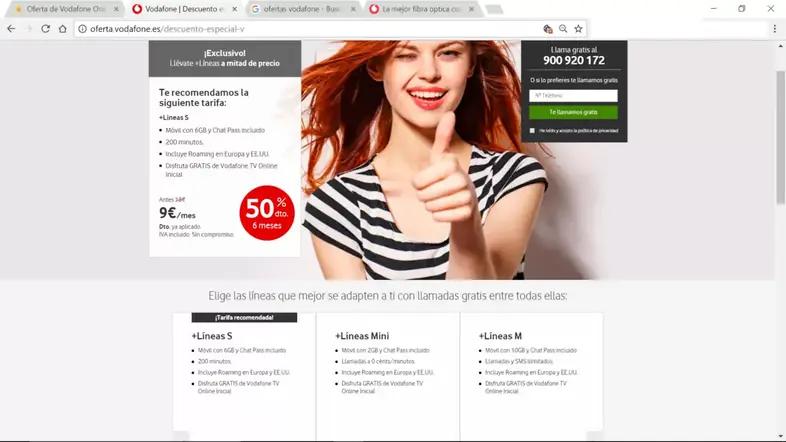Close the 'Vodafone | Descuento' tab

(234, 9)
